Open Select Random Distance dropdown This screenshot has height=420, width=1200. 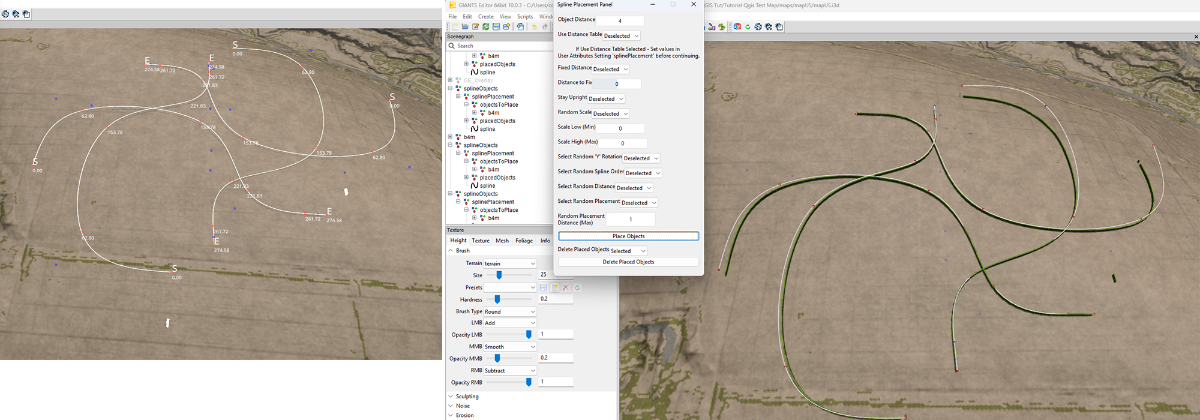click(634, 187)
